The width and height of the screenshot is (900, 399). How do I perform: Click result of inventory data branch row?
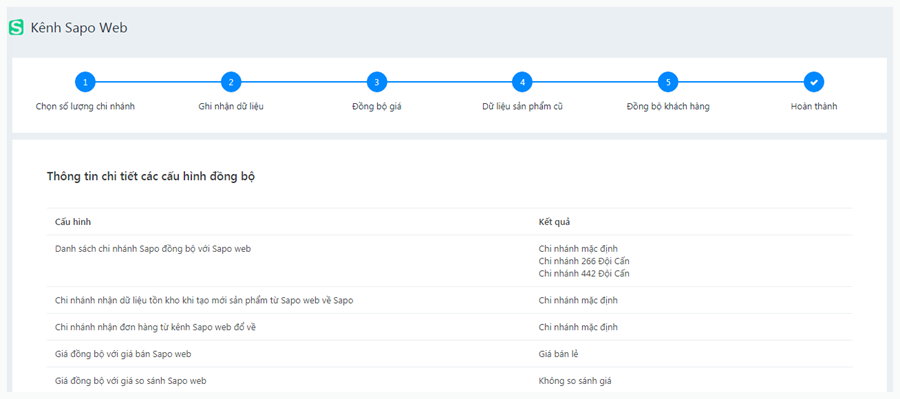click(578, 300)
